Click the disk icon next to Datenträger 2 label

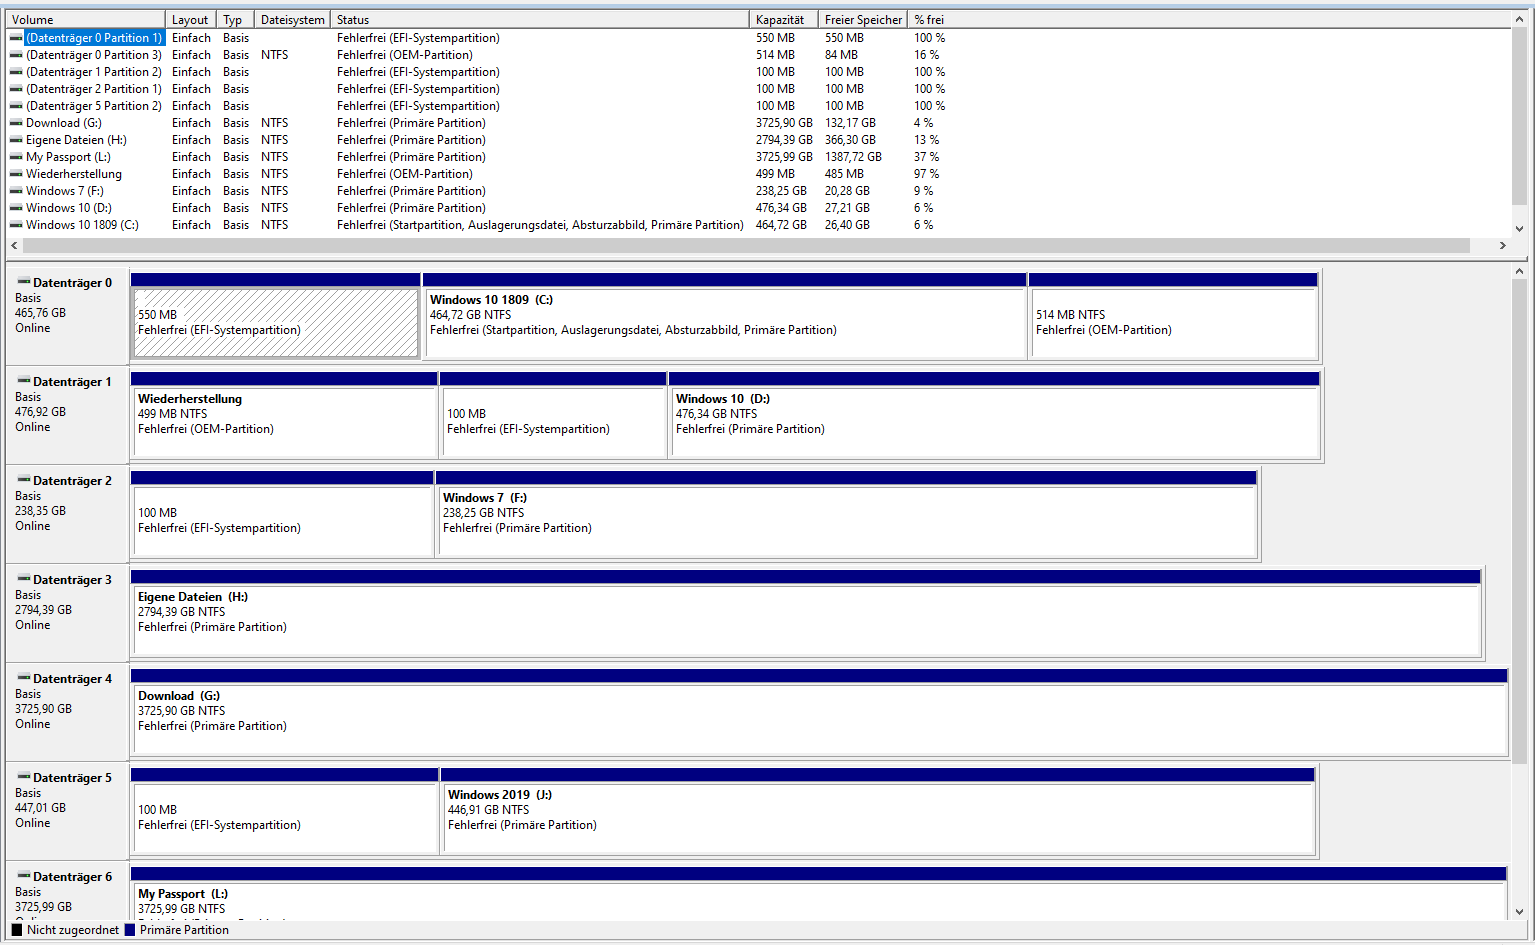24,480
